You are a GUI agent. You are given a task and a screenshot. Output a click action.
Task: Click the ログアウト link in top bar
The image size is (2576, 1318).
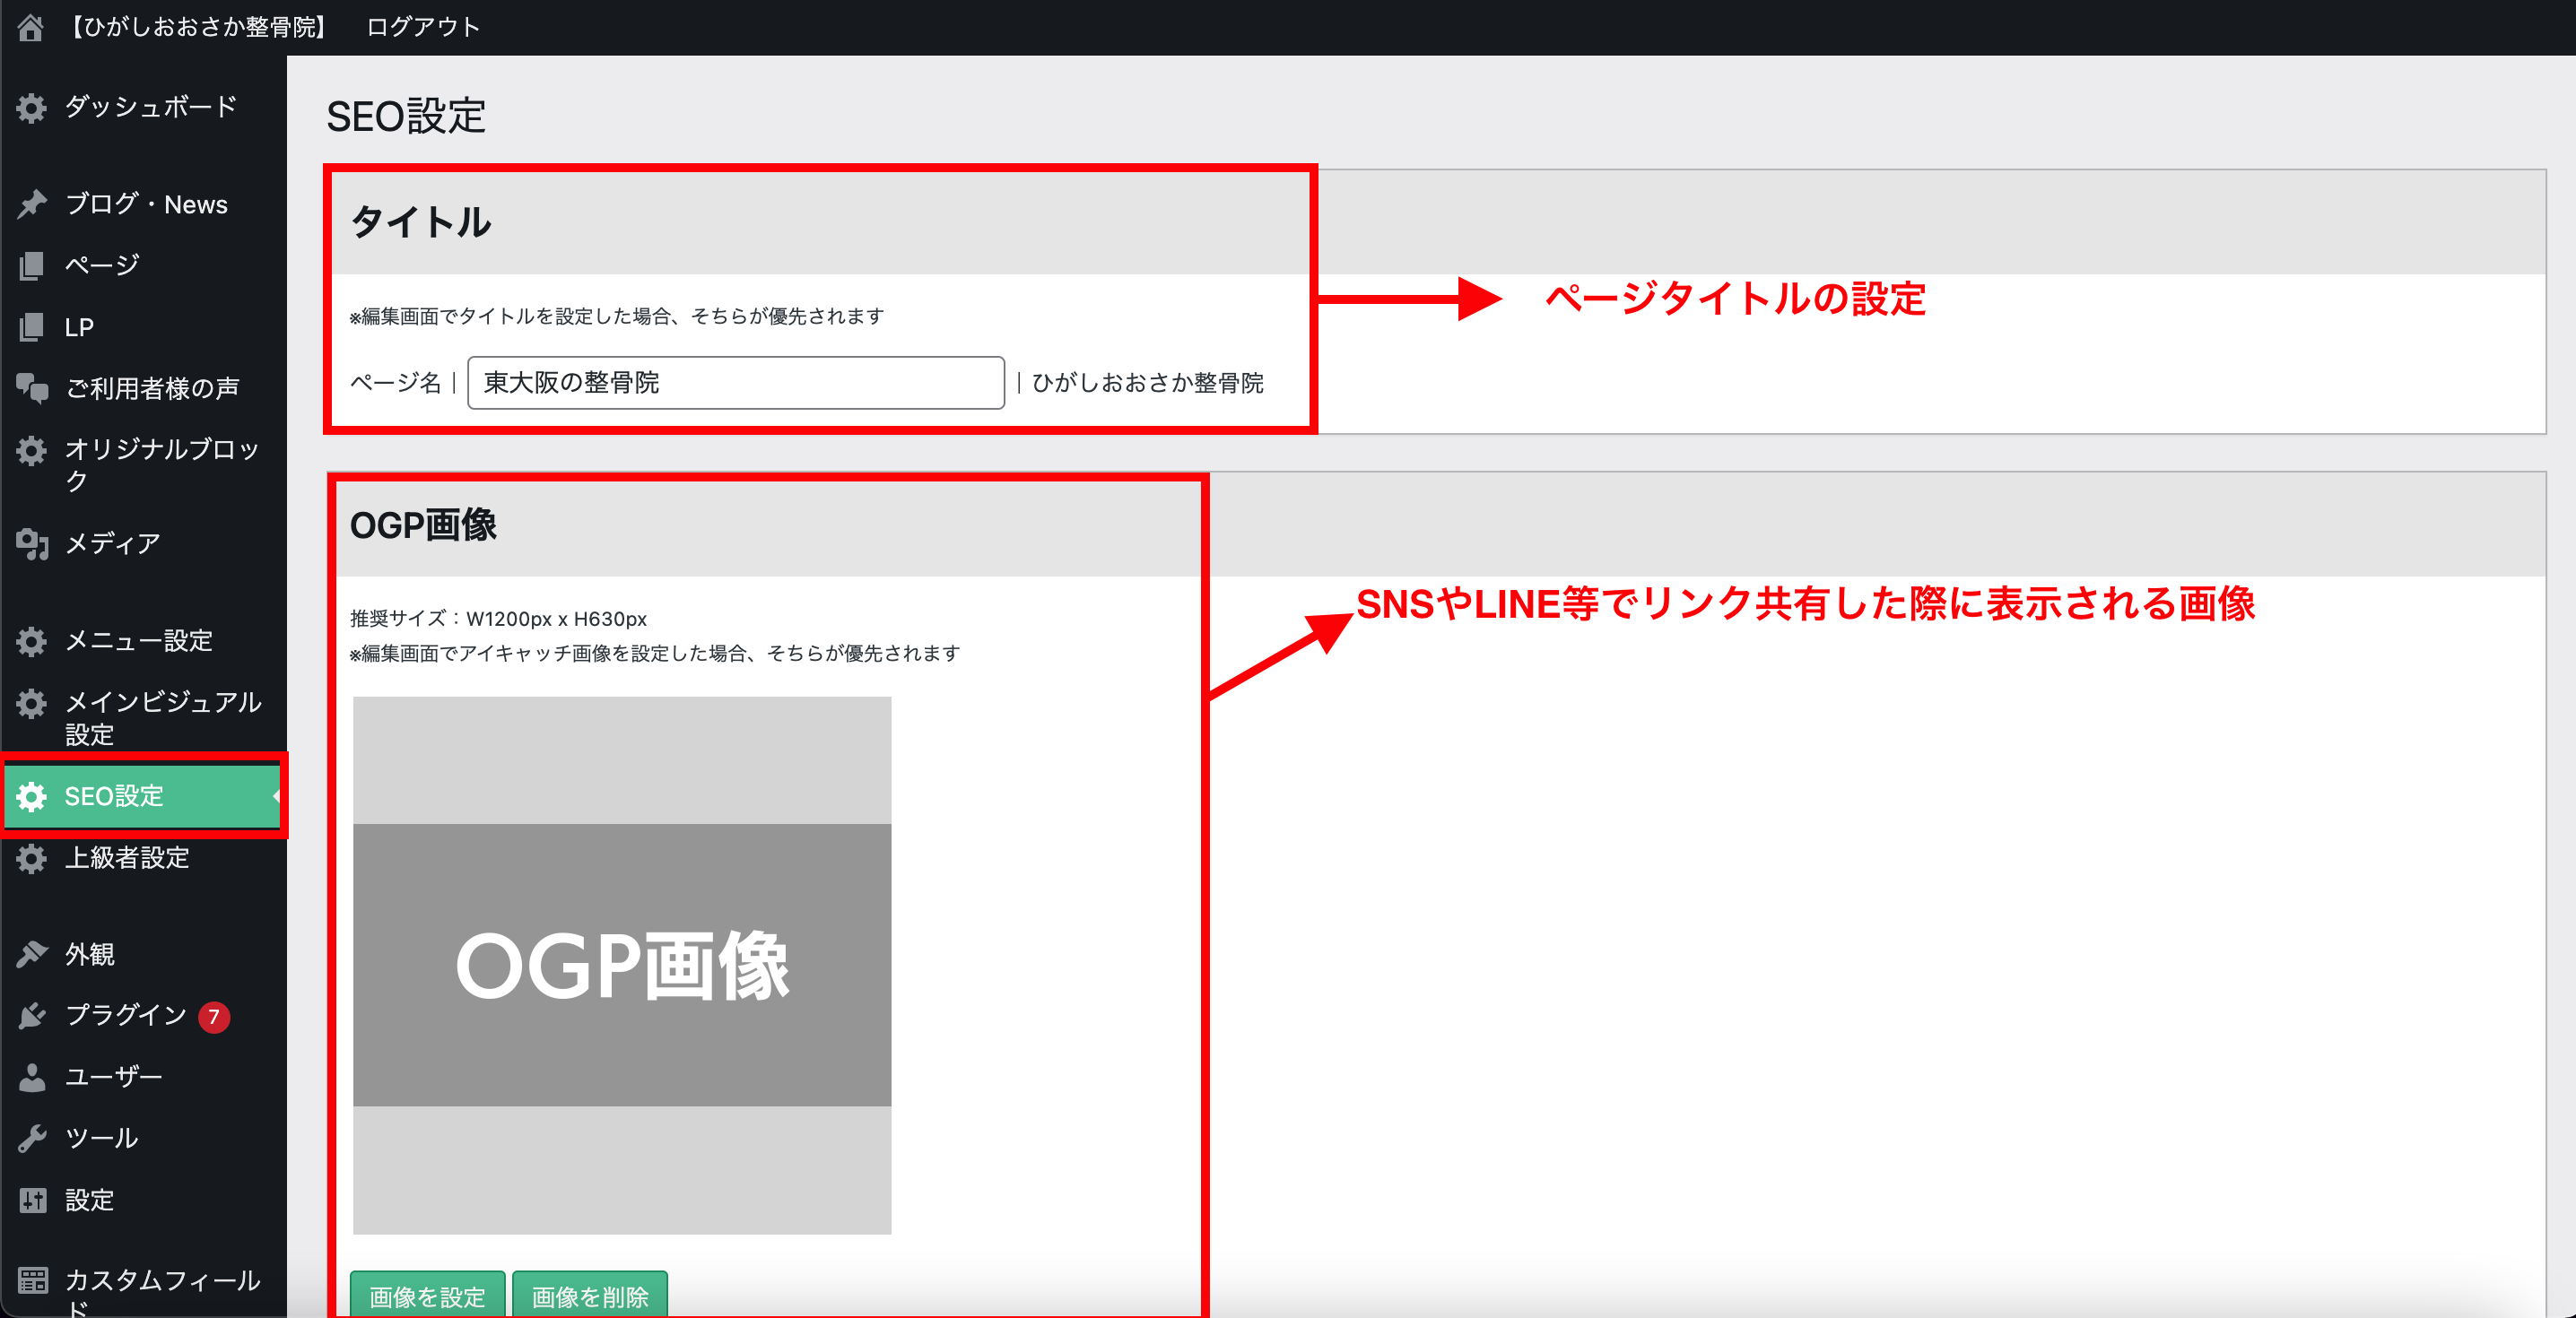pos(423,27)
